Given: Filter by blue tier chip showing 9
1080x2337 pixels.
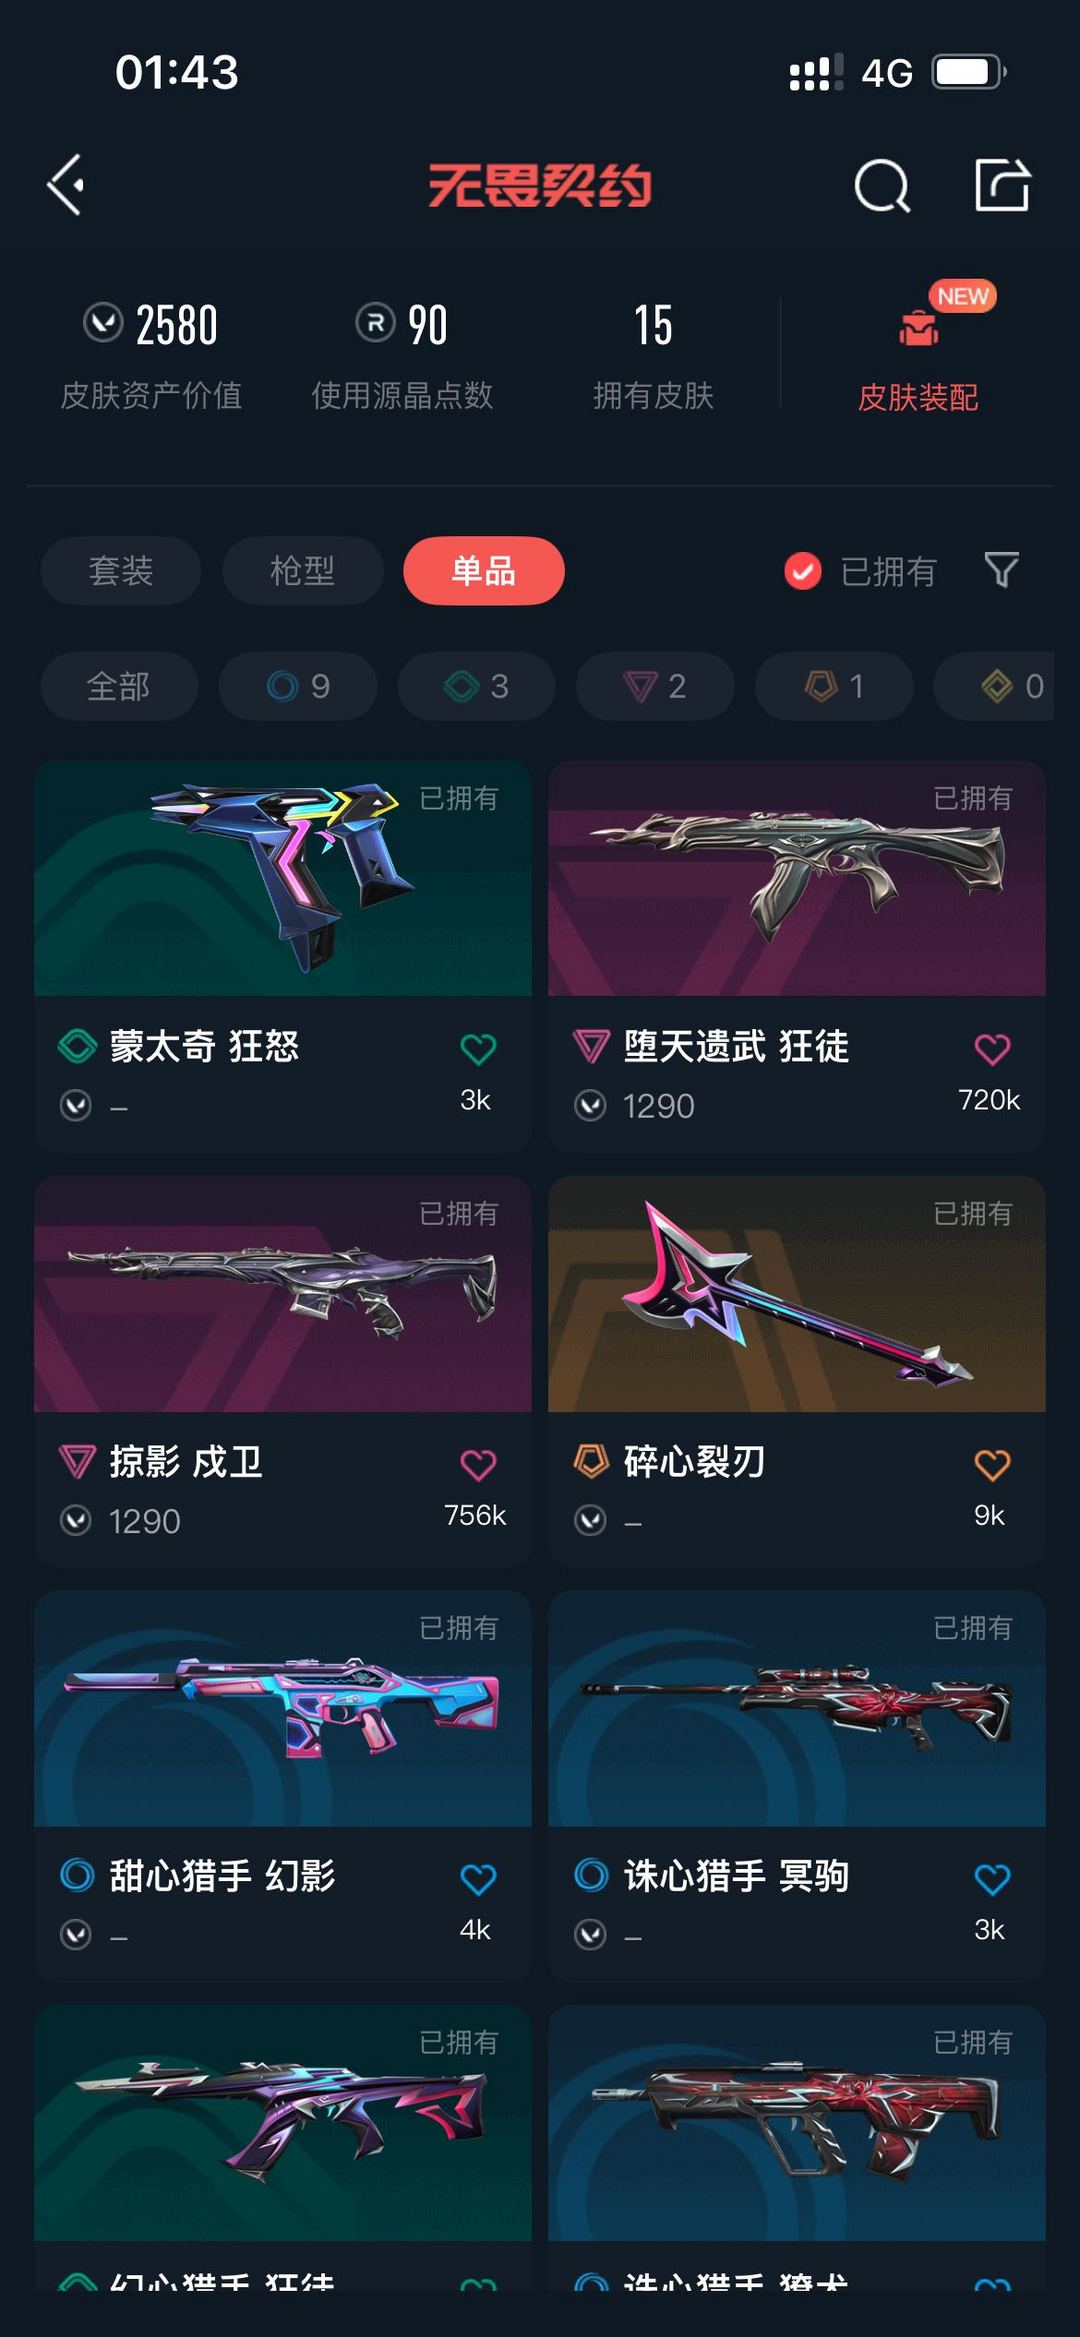Looking at the screenshot, I should click(298, 686).
